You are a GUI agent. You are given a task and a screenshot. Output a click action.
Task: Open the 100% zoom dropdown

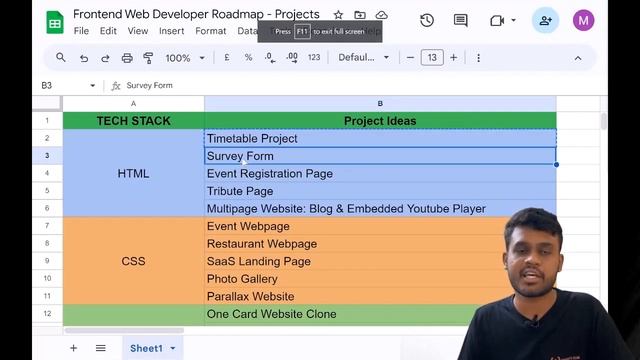click(184, 58)
